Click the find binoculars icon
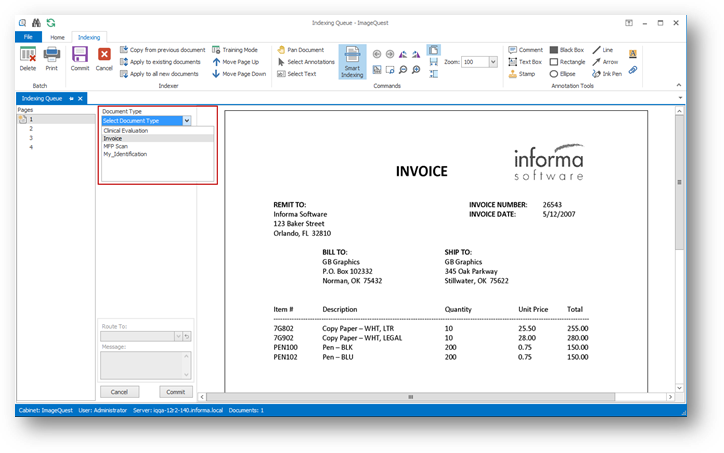Viewport: 724px width, 453px height. [x=36, y=23]
